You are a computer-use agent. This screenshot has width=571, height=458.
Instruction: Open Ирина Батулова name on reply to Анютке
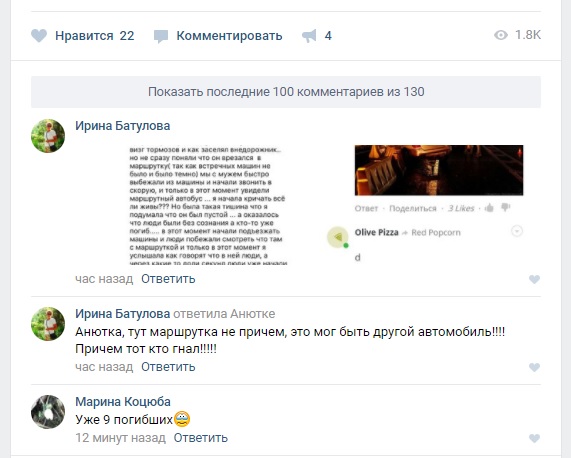tap(123, 313)
